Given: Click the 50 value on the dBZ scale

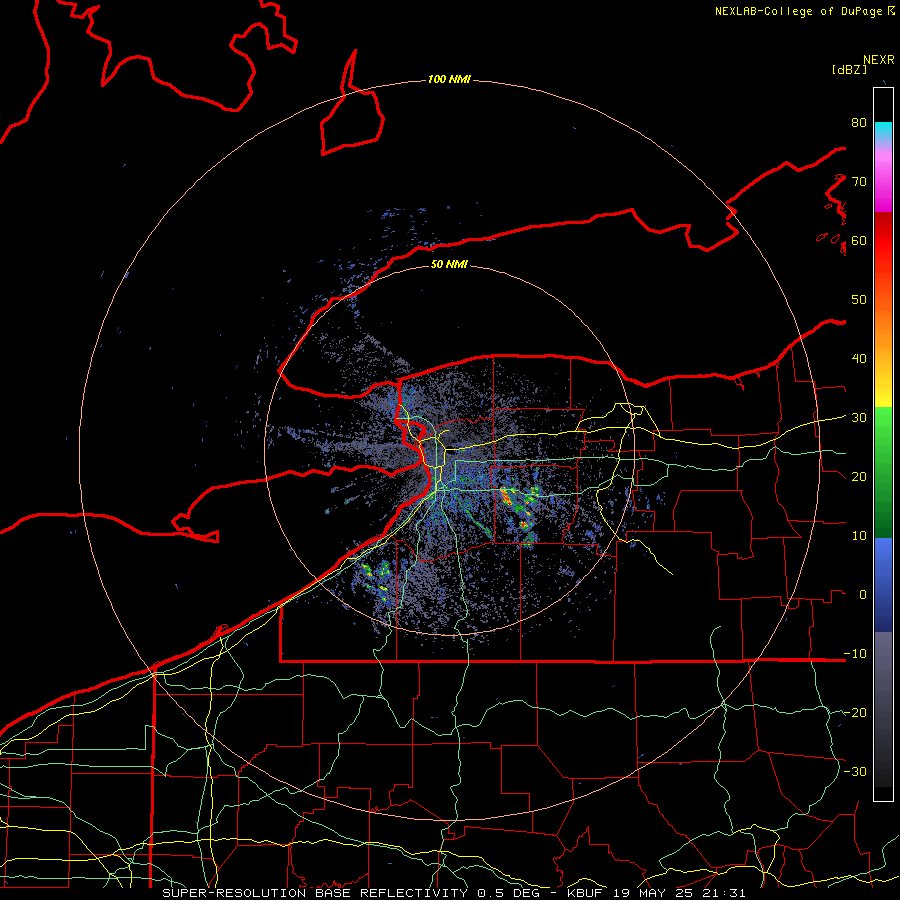Looking at the screenshot, I should 859,300.
